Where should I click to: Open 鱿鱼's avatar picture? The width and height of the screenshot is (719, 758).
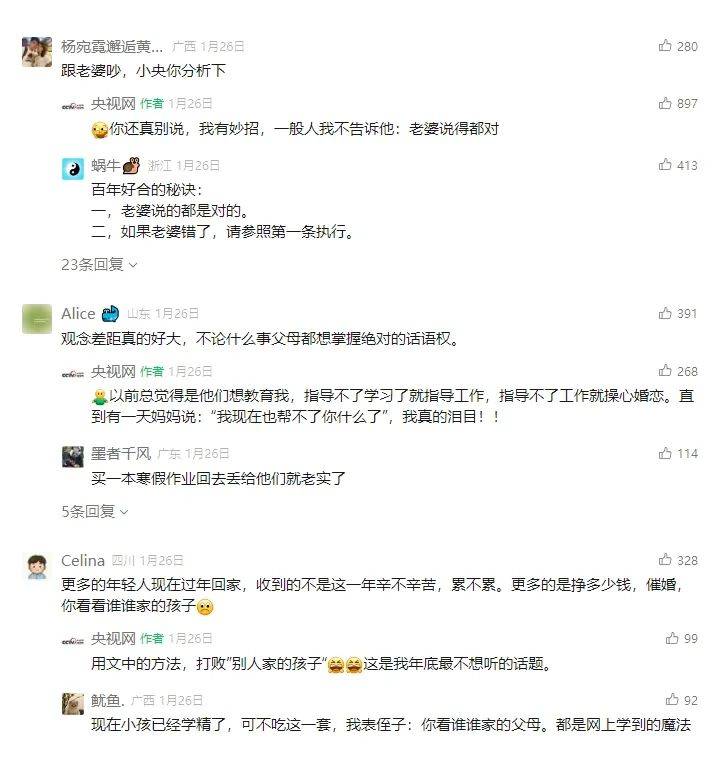(x=73, y=703)
